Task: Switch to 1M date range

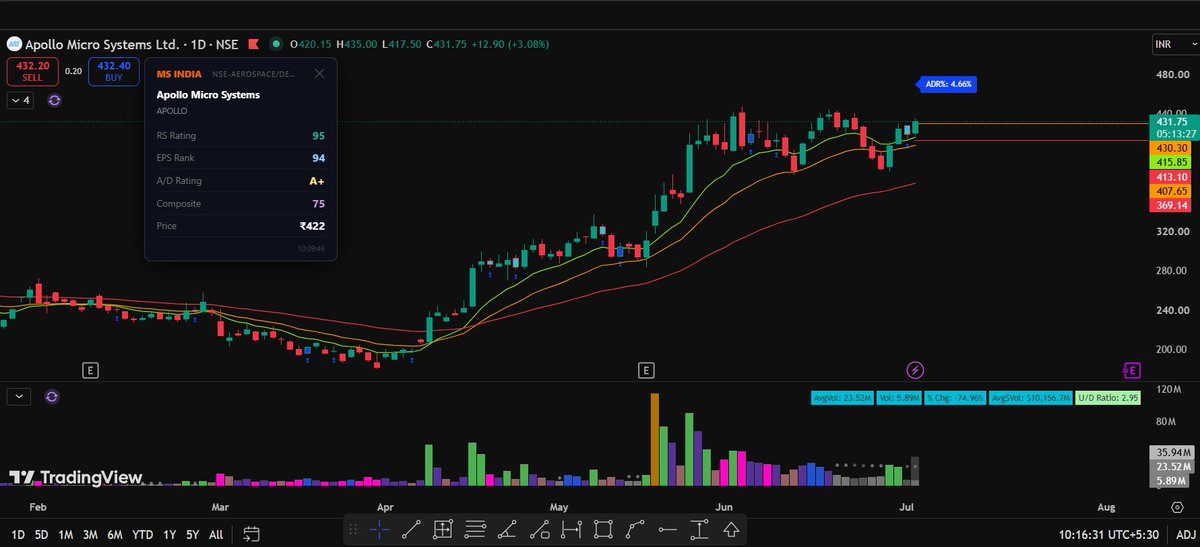Action: (x=66, y=534)
